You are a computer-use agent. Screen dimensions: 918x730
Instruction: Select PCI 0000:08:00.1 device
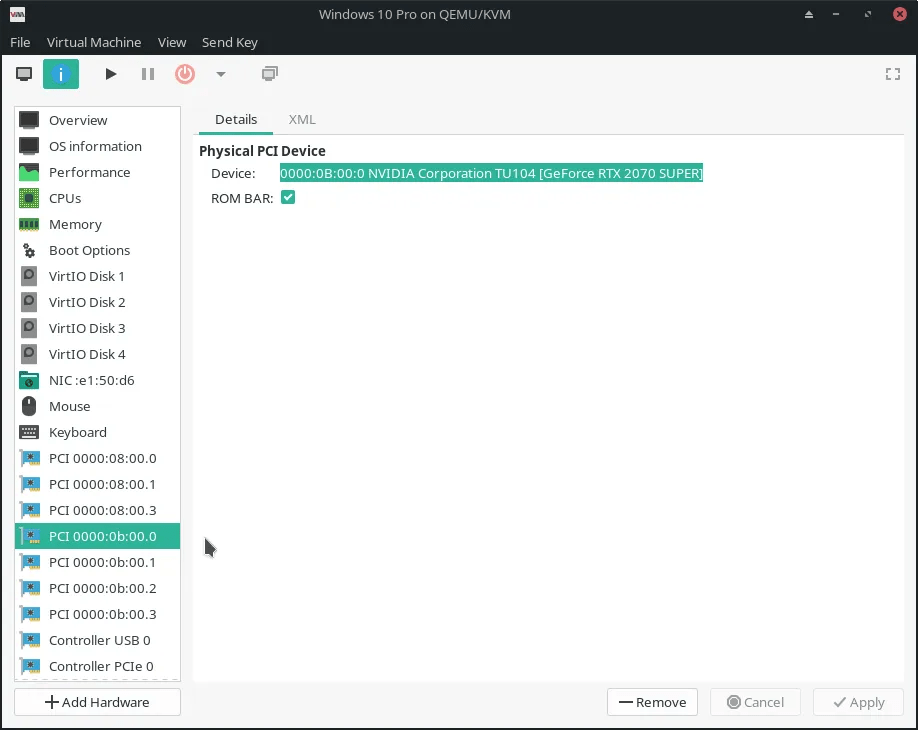pos(97,485)
